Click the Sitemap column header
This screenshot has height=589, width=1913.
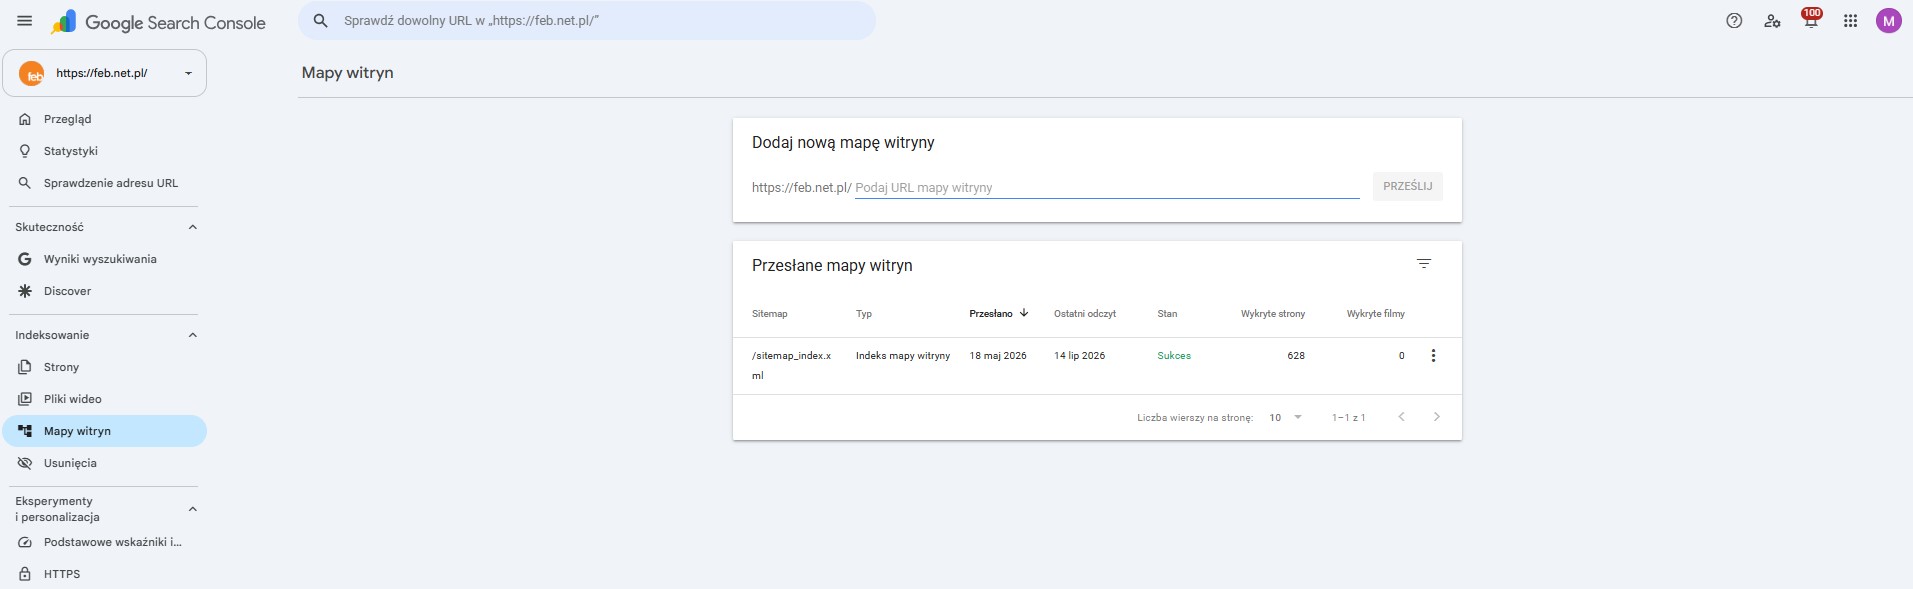(x=770, y=314)
